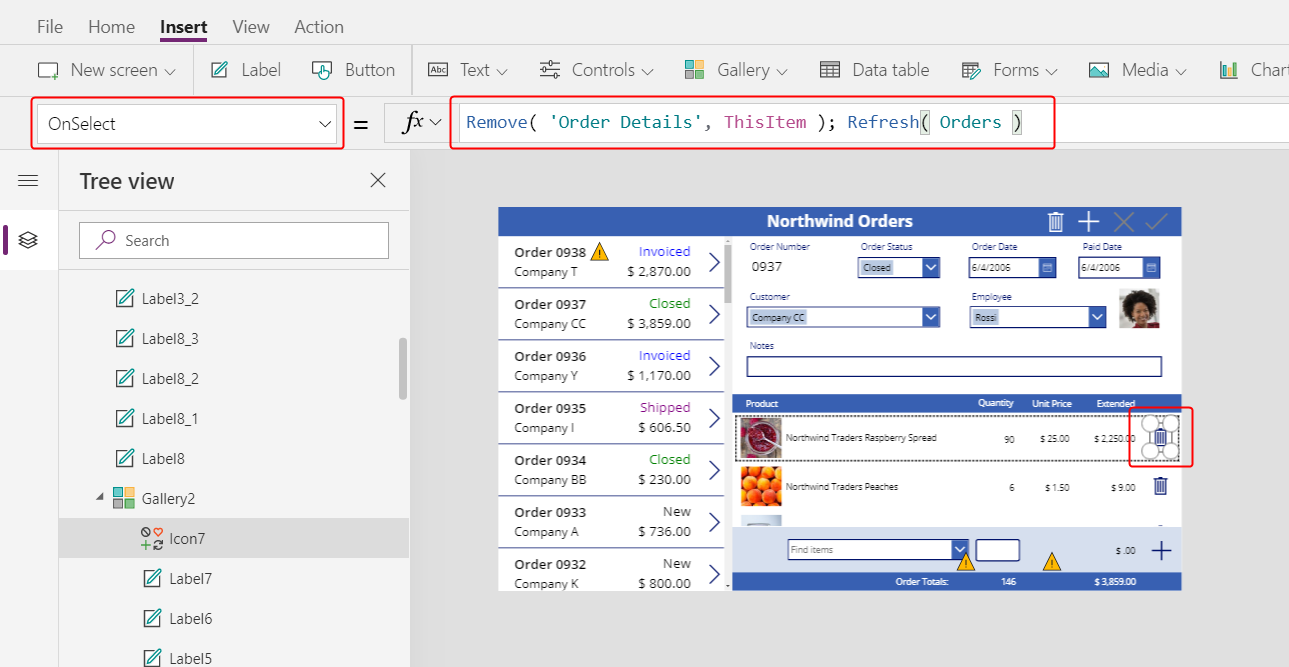Select Label5 in the tree
1289x667 pixels.
click(190, 657)
